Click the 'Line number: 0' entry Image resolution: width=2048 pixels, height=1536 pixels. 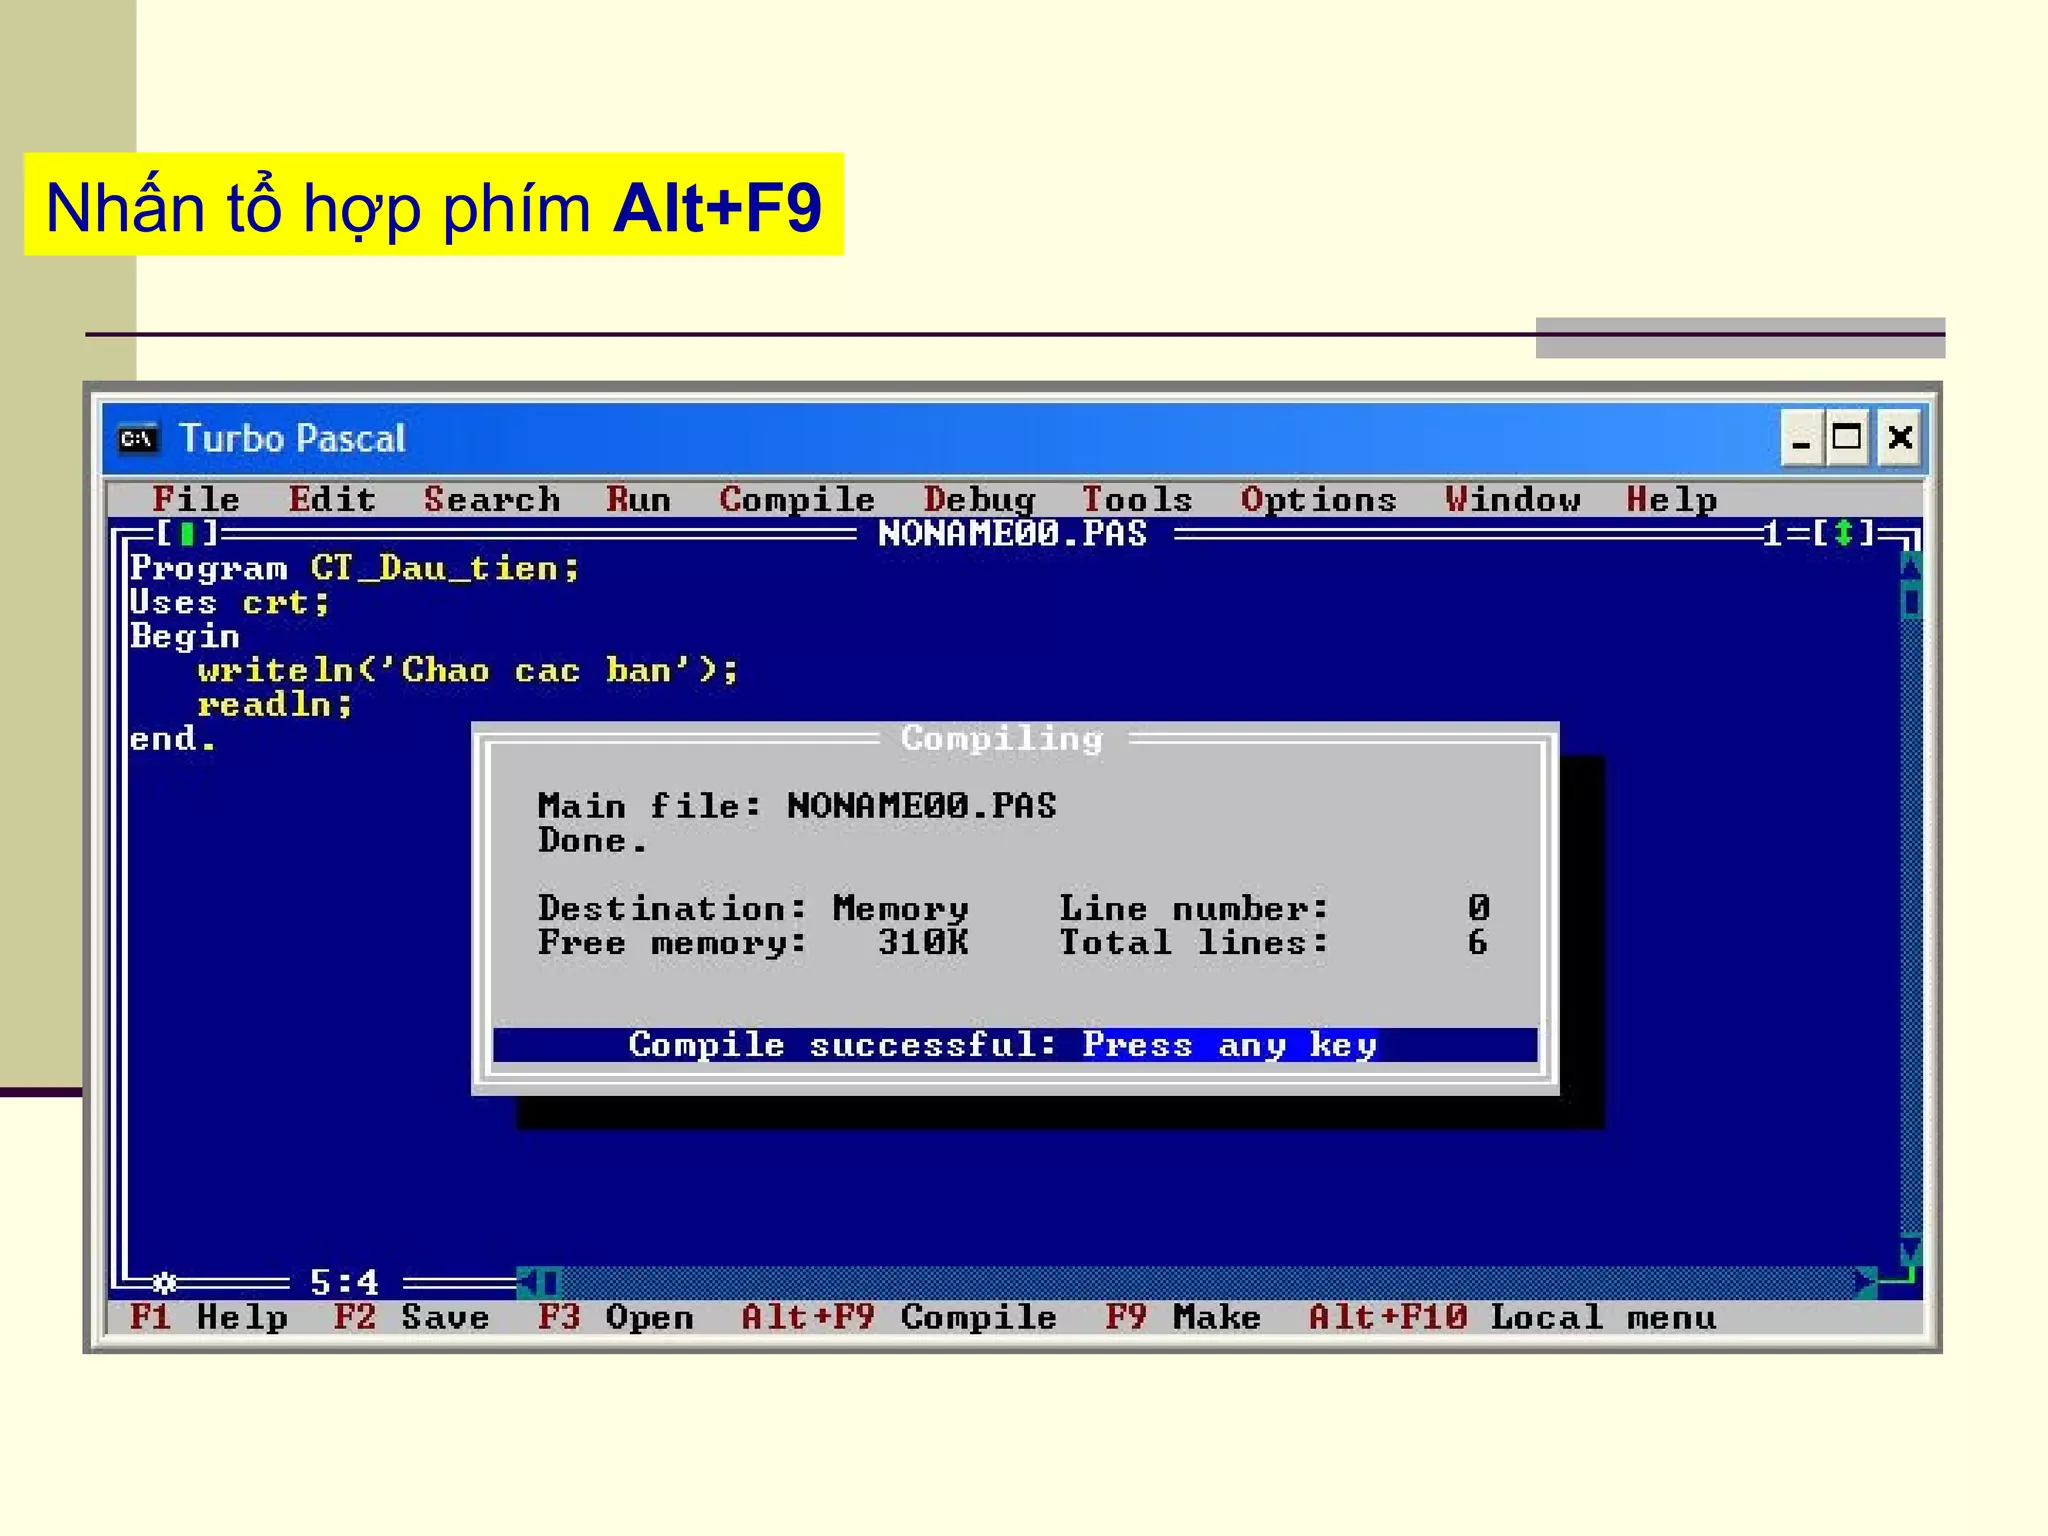coord(1275,908)
